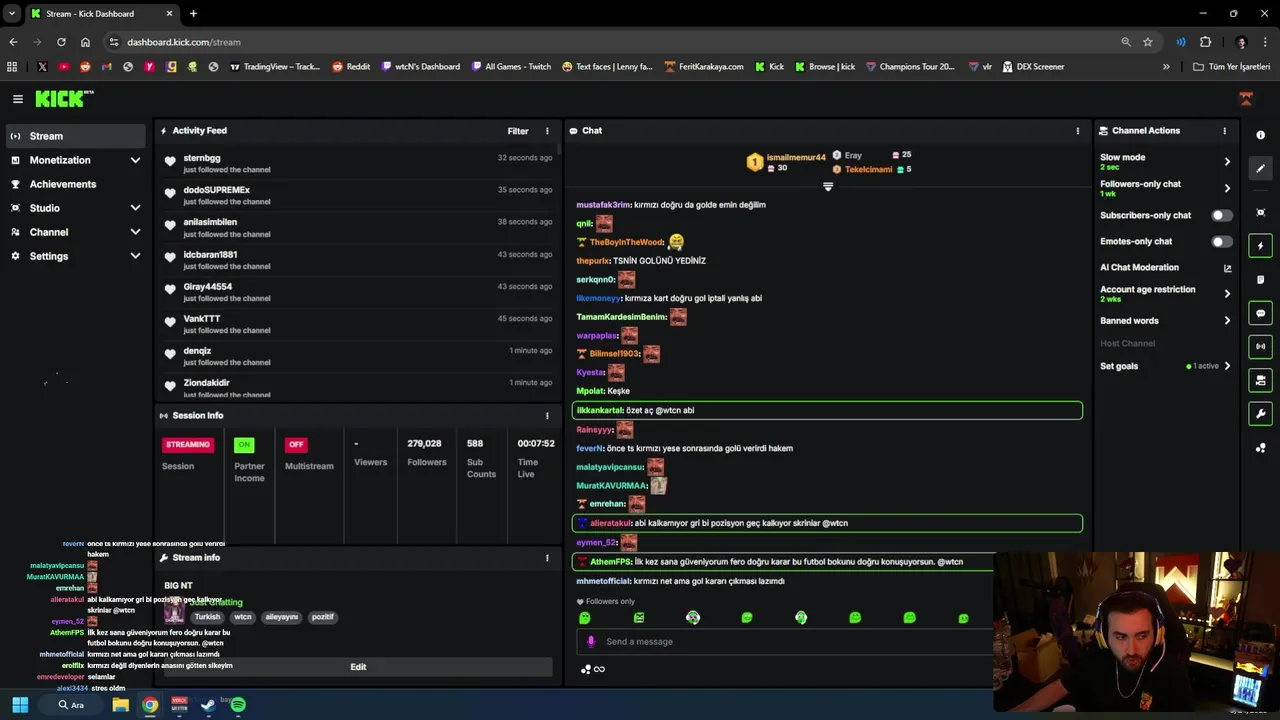This screenshot has width=1280, height=720.
Task: Bookmark this page with the star icon
Action: click(x=1148, y=42)
